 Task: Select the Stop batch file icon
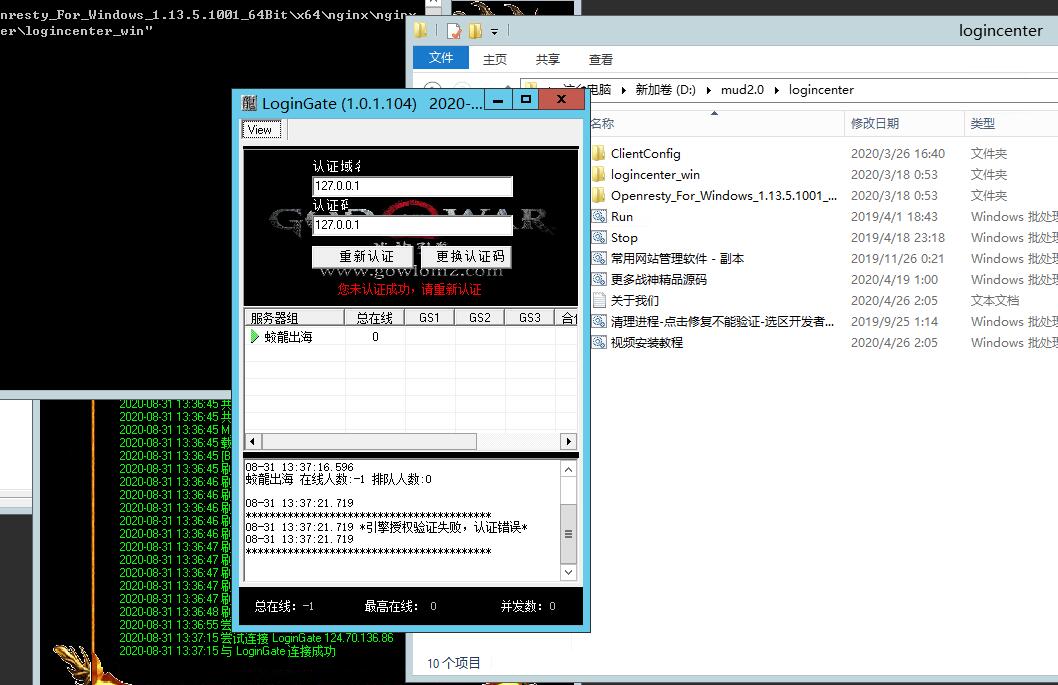pyautogui.click(x=599, y=238)
